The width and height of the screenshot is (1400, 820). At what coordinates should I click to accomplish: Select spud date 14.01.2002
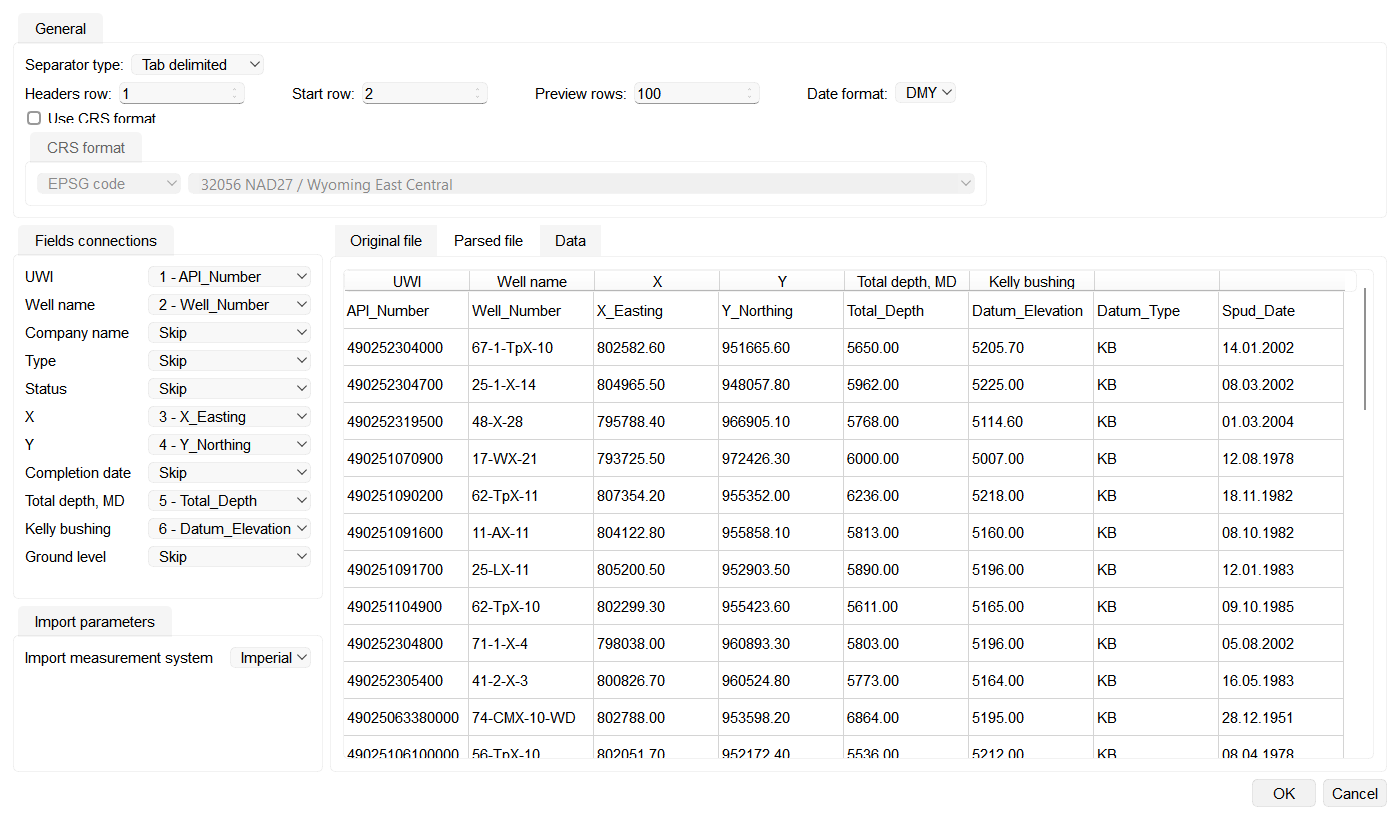pos(1281,347)
